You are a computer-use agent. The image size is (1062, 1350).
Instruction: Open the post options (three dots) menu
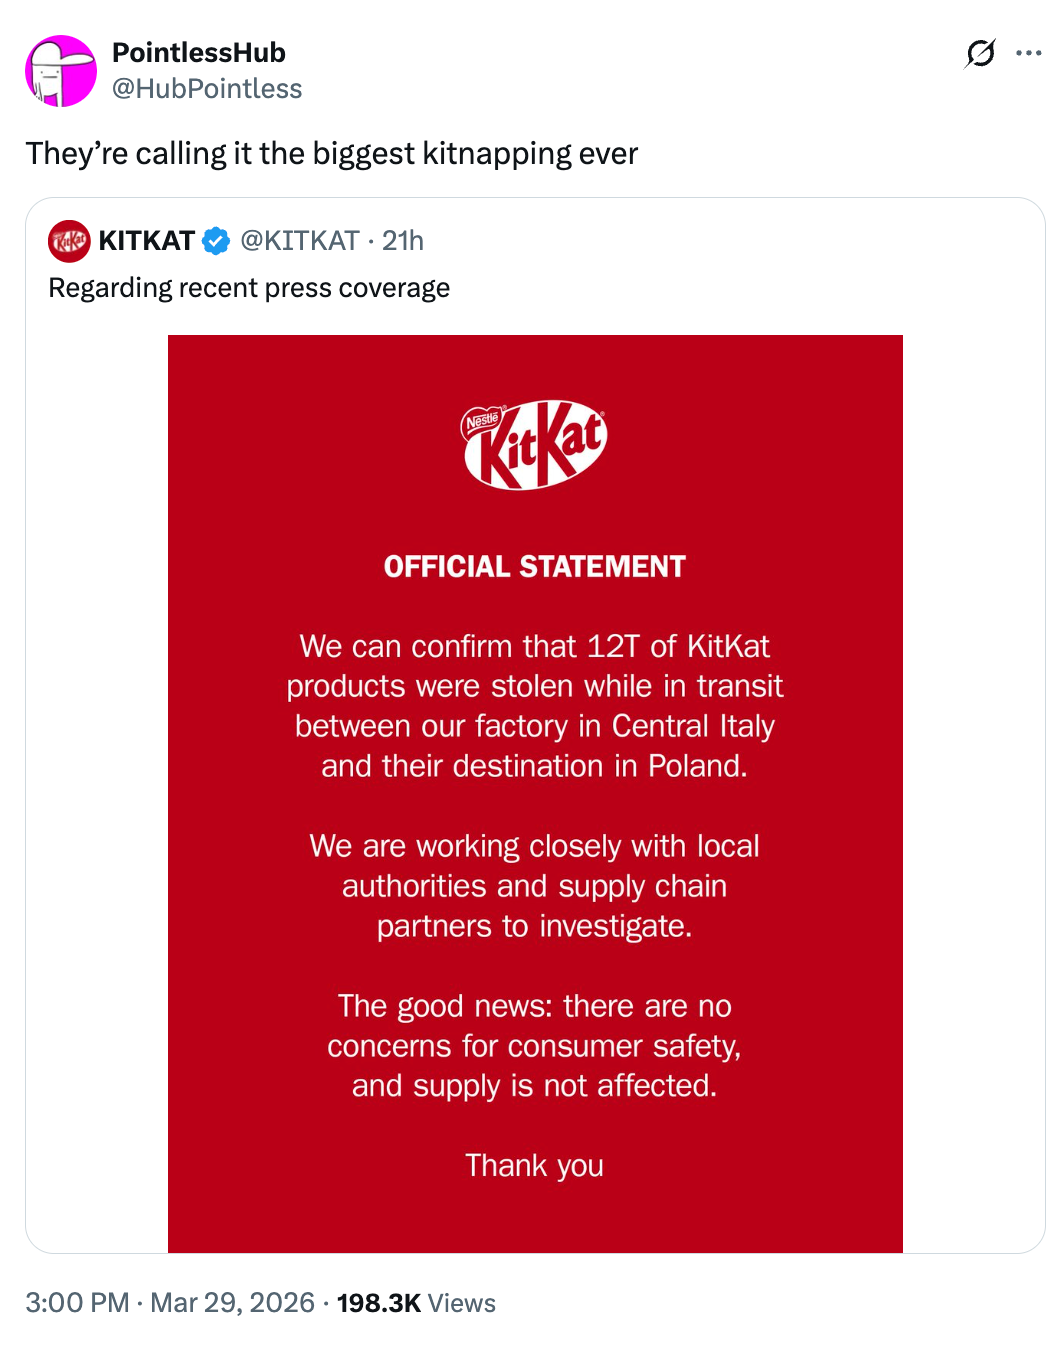1028,53
